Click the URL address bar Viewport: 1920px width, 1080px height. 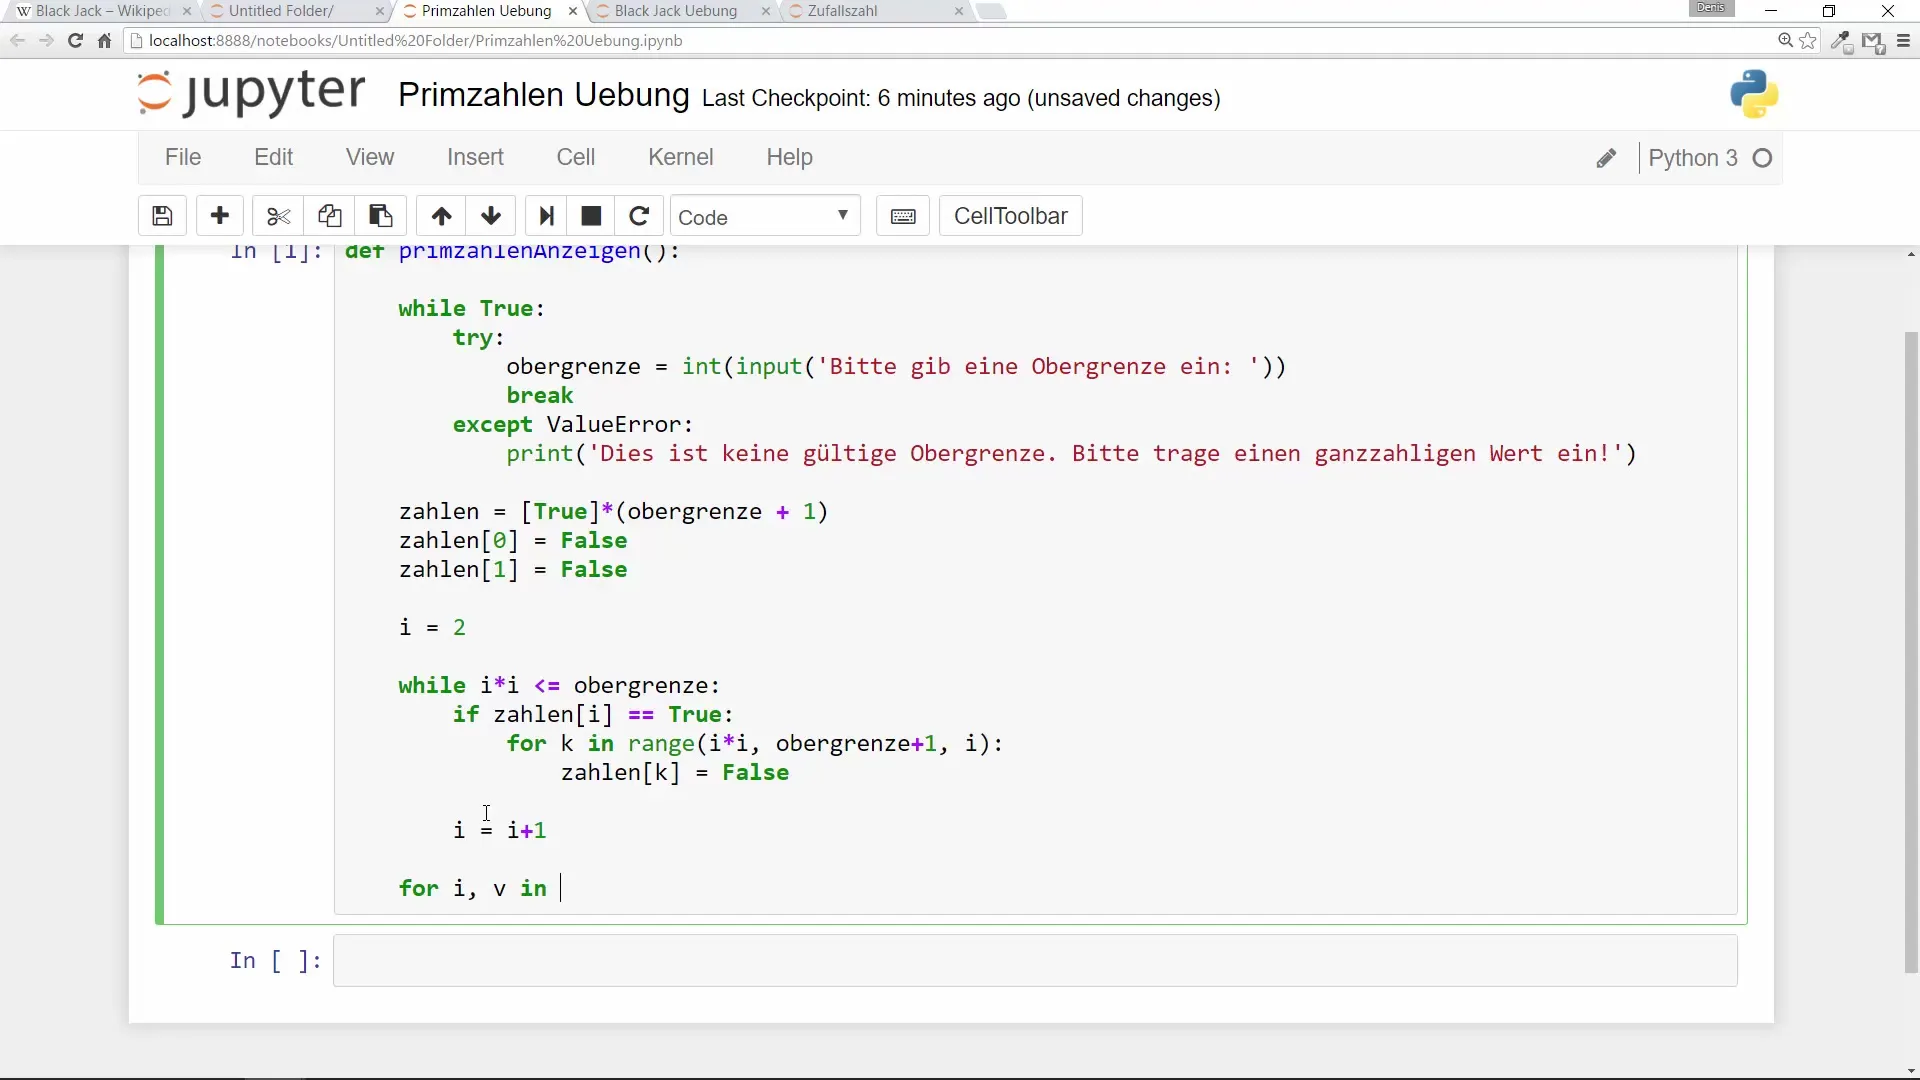click(x=950, y=41)
